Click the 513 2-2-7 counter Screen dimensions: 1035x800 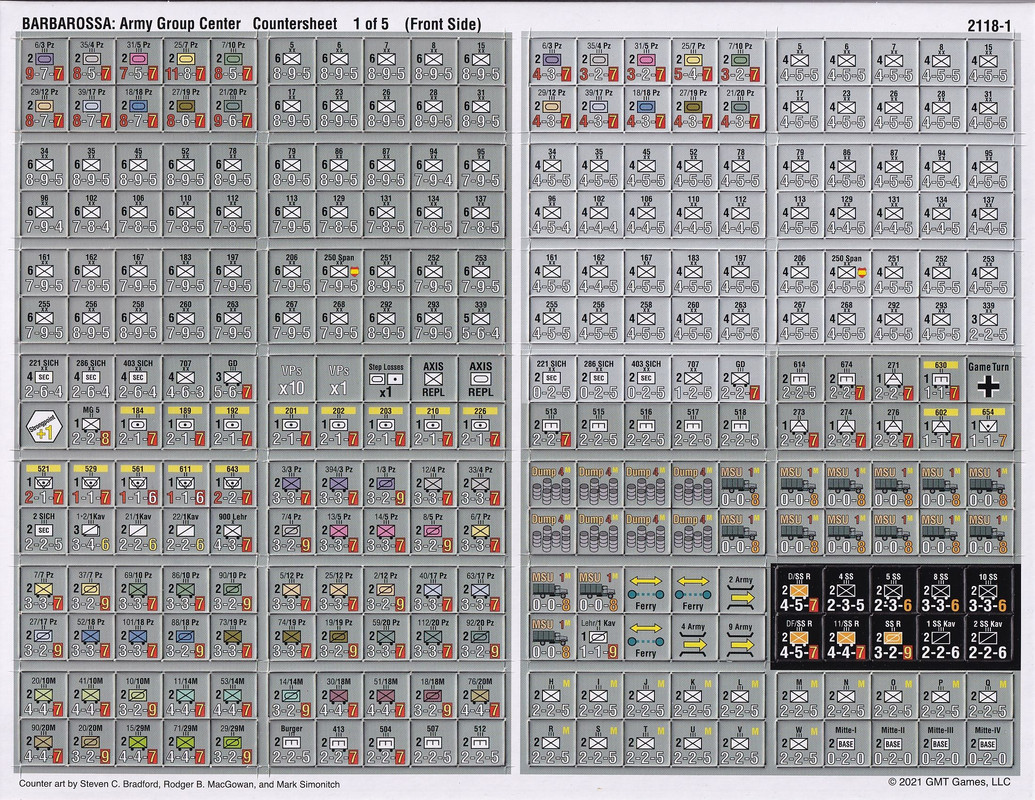click(x=551, y=426)
